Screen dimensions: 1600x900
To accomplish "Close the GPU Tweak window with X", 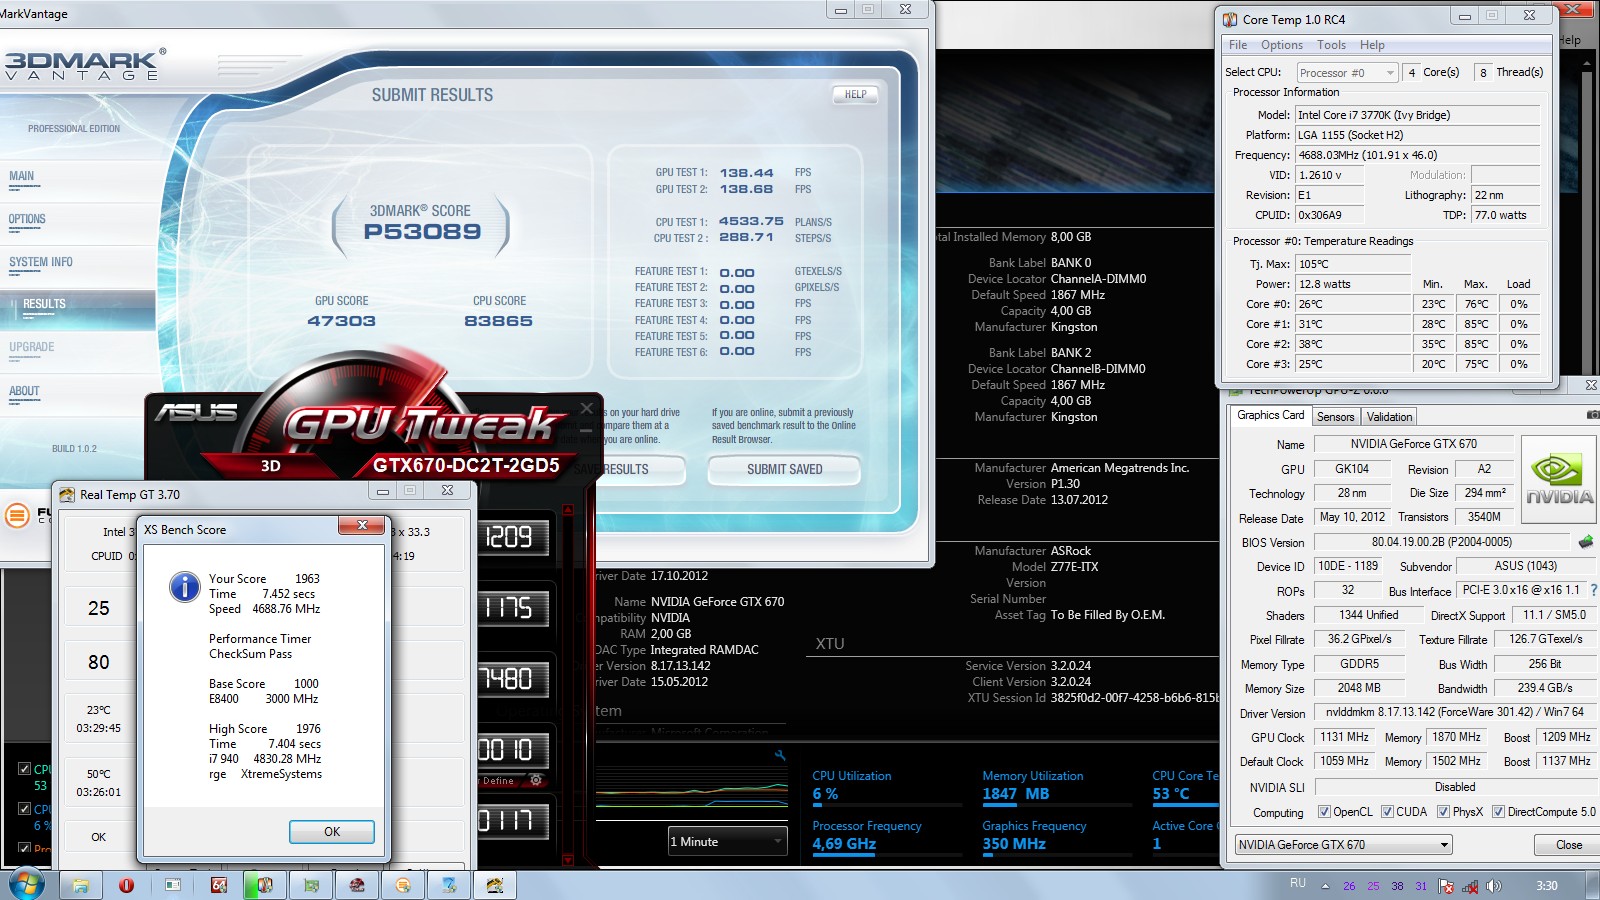I will 587,408.
